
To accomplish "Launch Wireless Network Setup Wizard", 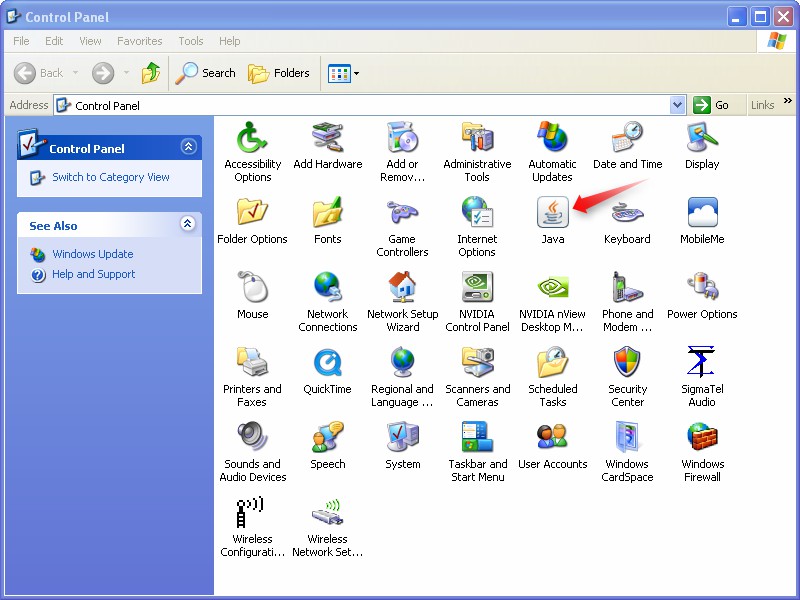I will point(328,513).
